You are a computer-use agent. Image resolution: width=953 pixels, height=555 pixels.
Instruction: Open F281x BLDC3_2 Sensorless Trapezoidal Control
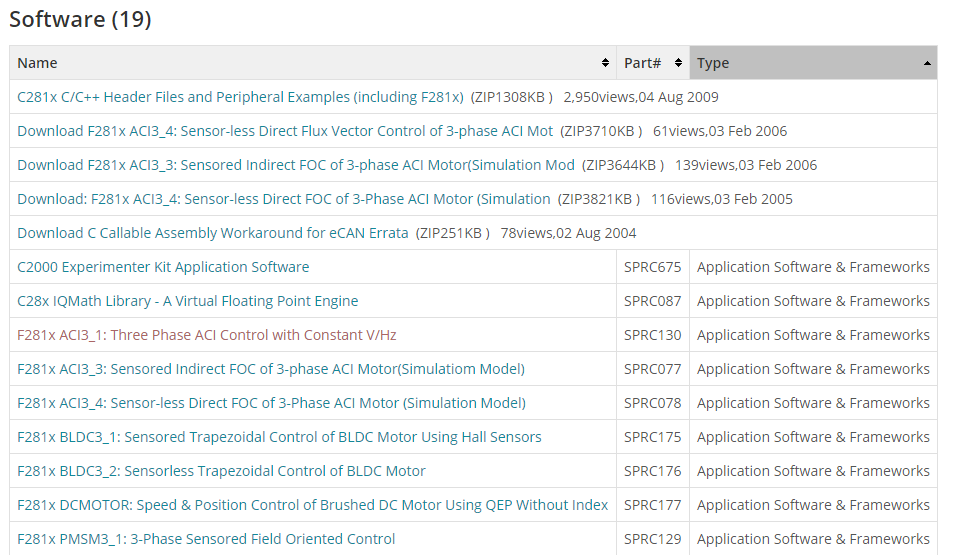[x=221, y=471]
